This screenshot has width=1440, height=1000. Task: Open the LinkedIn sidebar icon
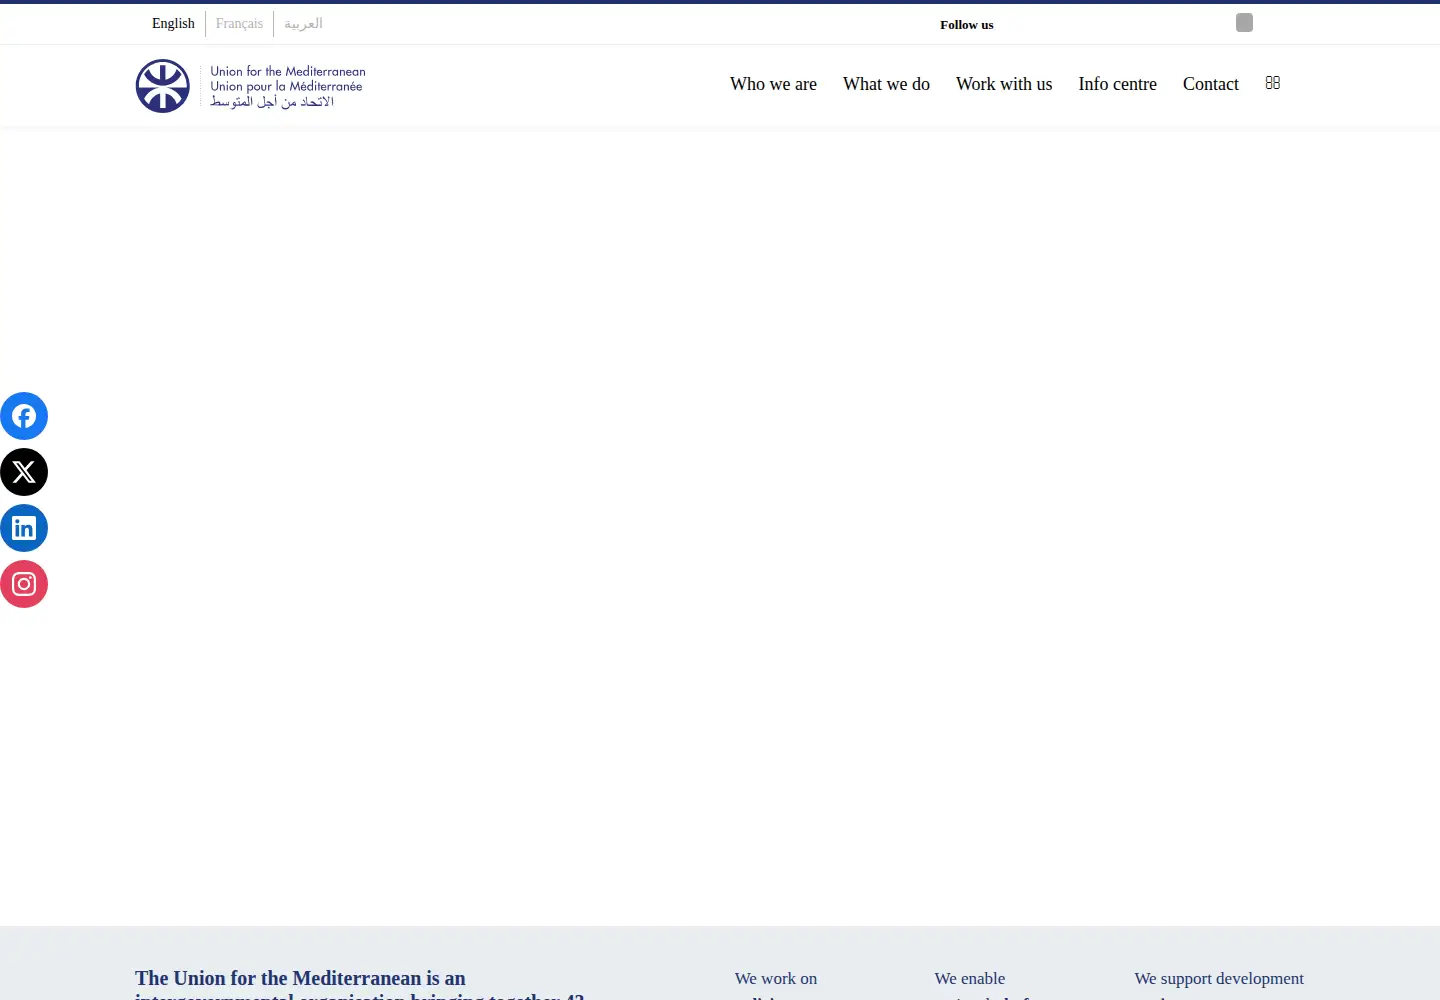[x=24, y=528]
